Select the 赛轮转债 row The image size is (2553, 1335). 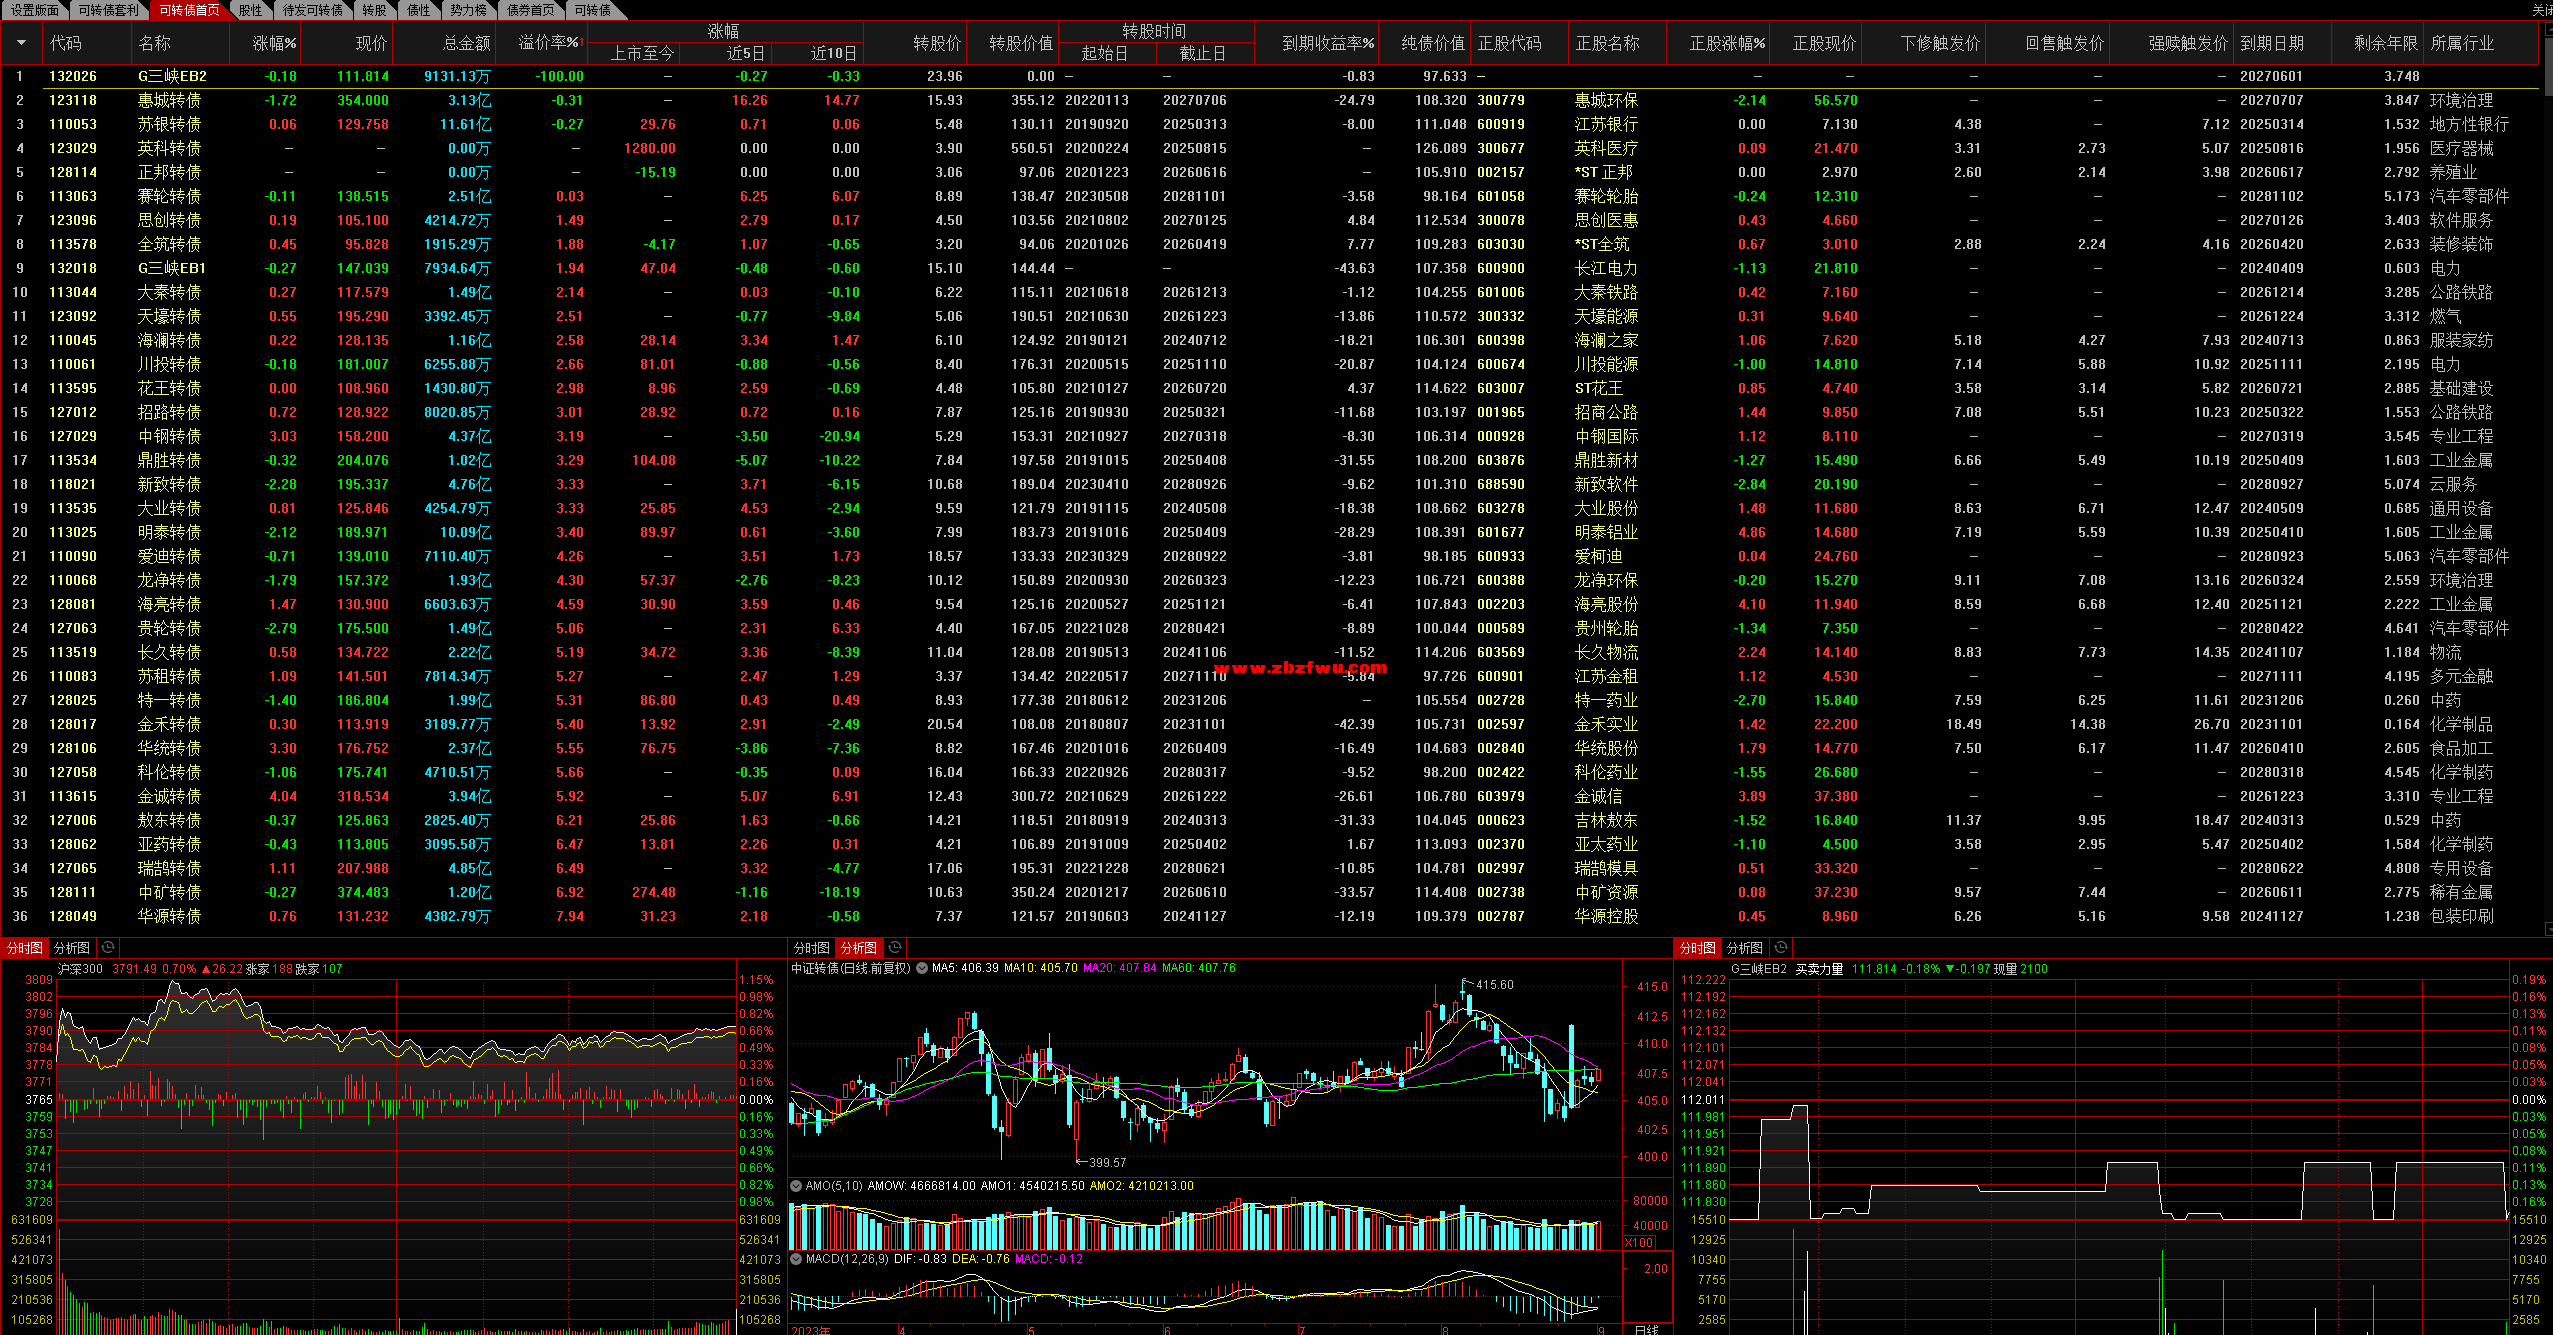coord(1270,196)
